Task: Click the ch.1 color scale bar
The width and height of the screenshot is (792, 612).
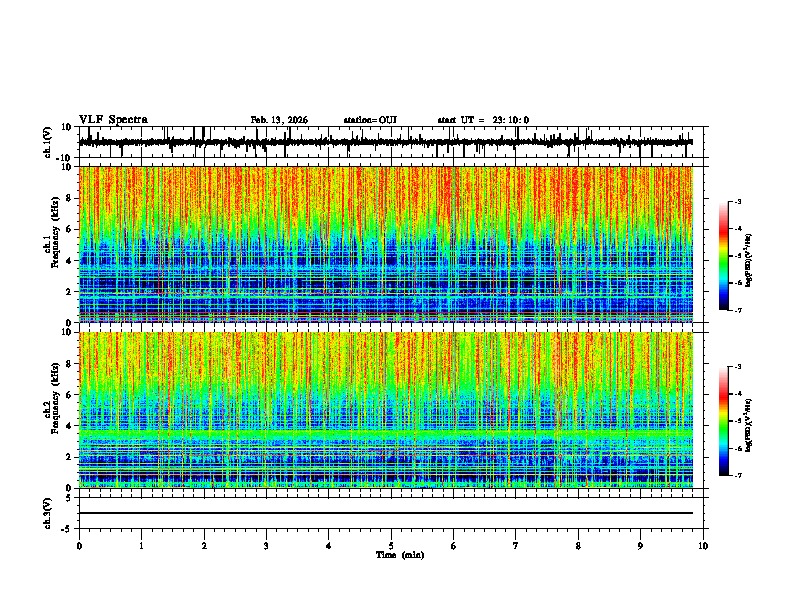Action: click(x=724, y=255)
